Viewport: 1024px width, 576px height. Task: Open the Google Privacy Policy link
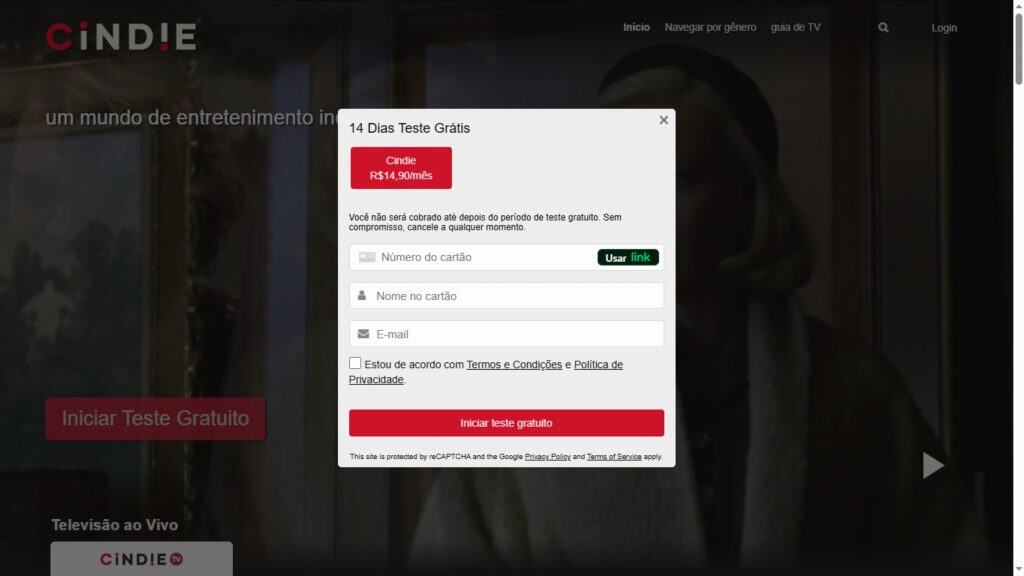pyautogui.click(x=547, y=456)
